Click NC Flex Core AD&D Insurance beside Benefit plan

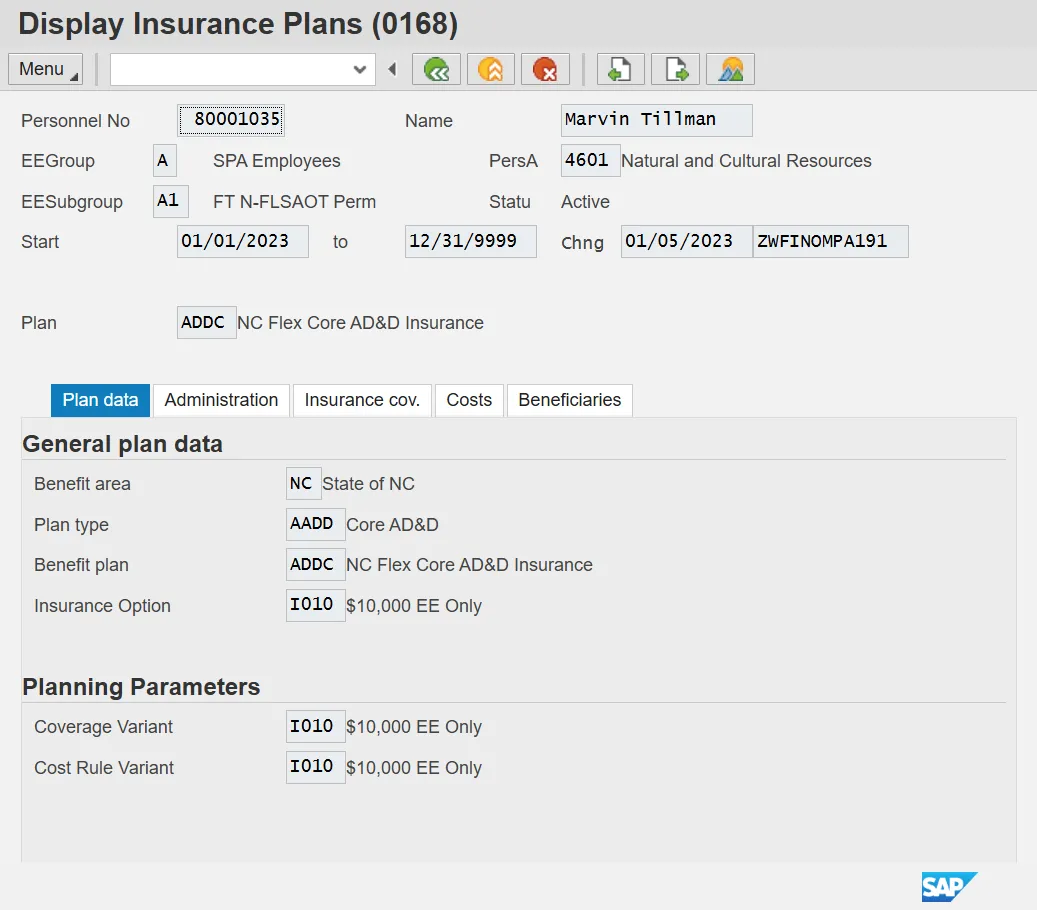(470, 565)
